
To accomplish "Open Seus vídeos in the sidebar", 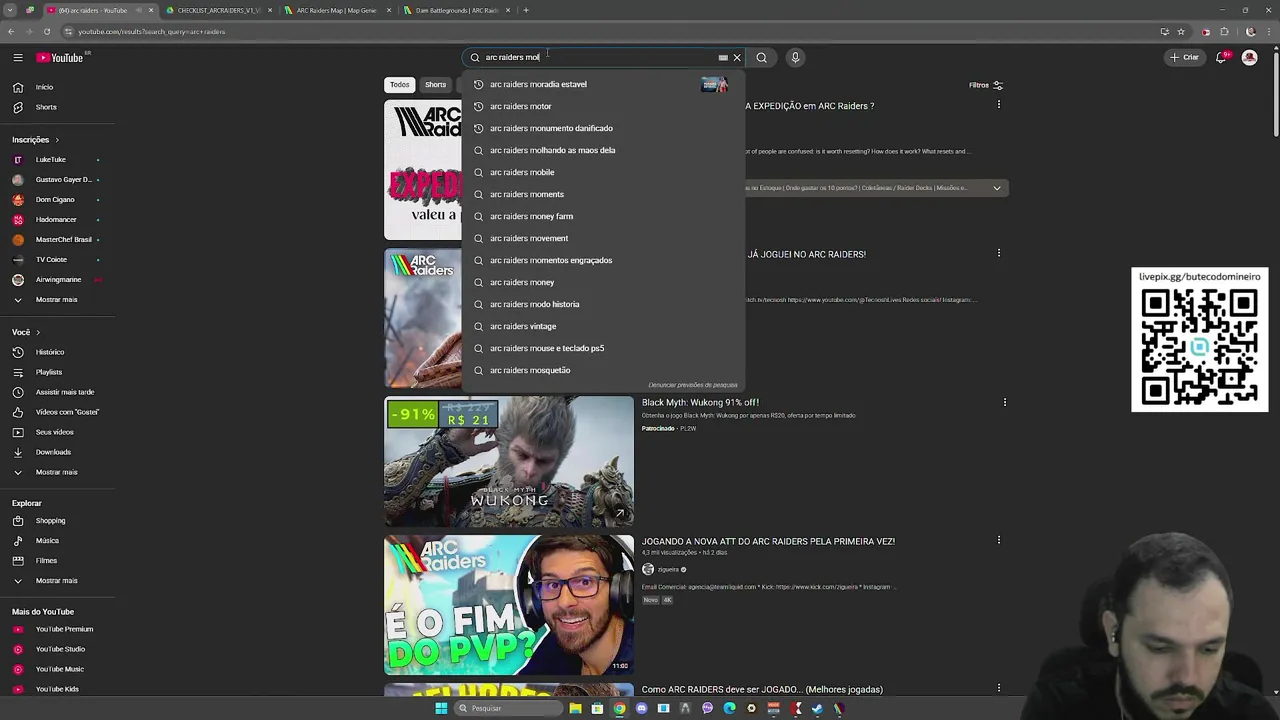I will point(56,432).
